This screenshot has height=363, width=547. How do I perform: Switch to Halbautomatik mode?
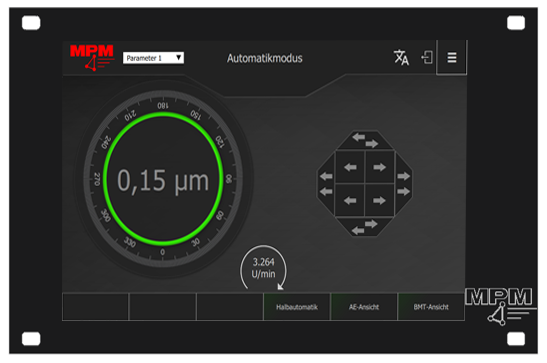tap(297, 307)
